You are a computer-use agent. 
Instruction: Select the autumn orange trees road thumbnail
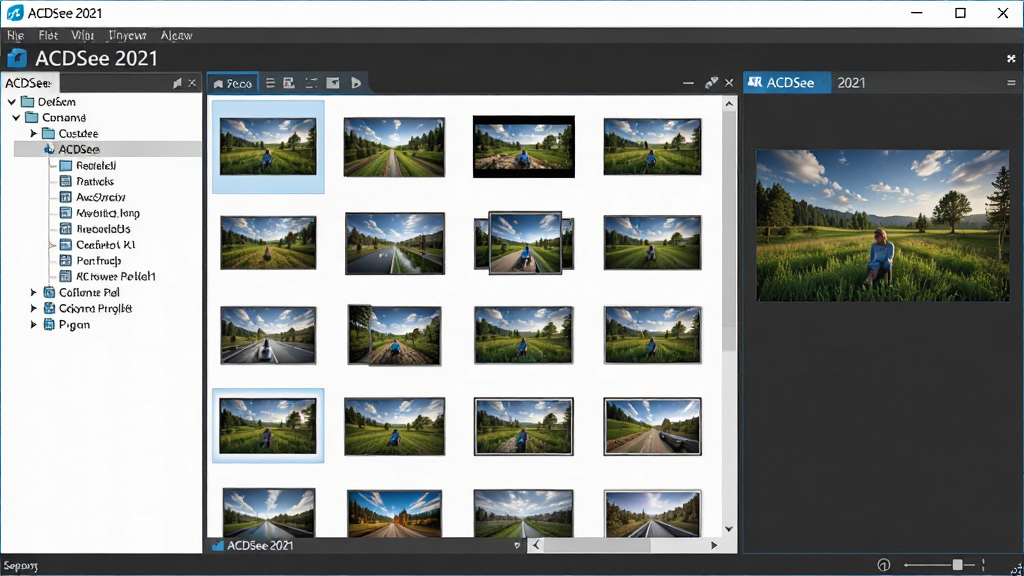(394, 514)
